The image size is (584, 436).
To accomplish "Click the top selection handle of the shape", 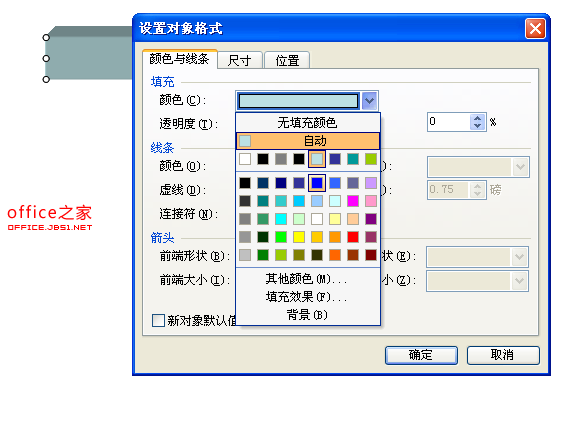I will (x=46, y=38).
